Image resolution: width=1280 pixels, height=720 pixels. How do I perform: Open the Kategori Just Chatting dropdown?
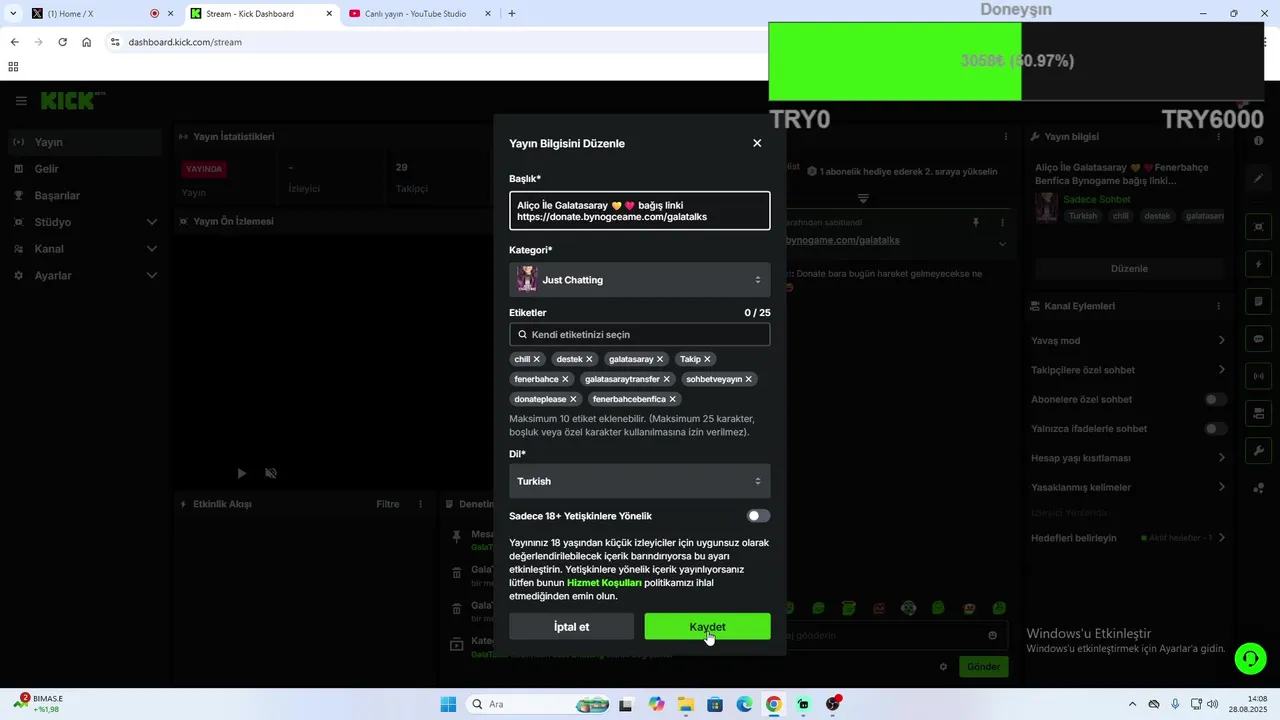640,280
